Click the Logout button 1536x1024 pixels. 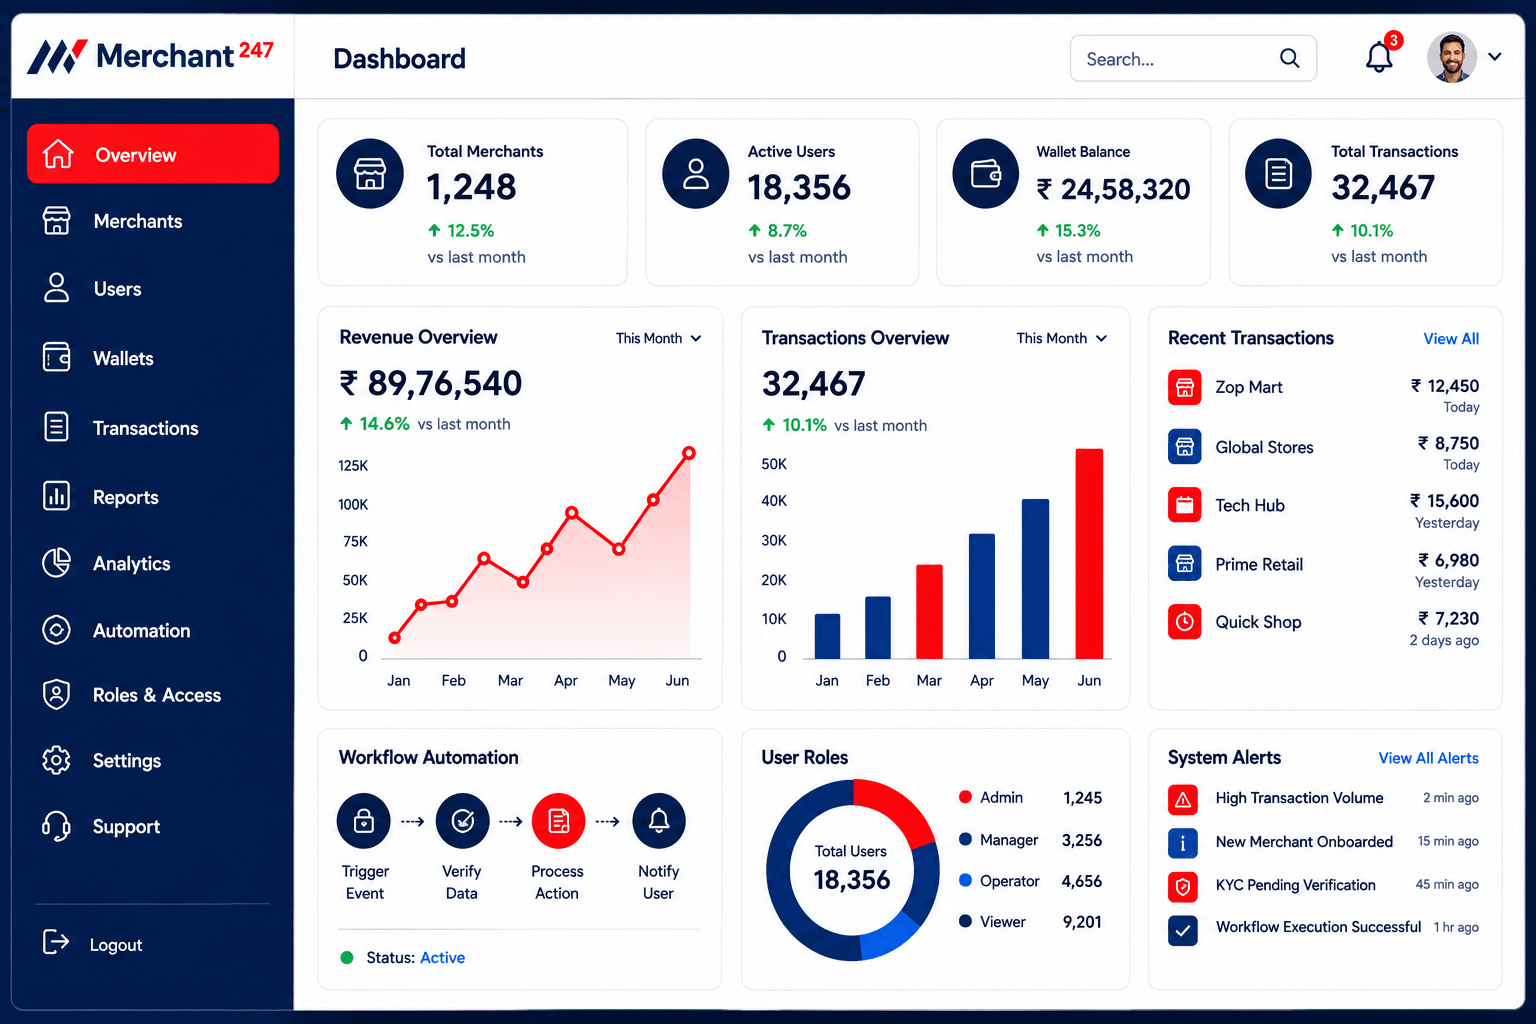(x=93, y=944)
